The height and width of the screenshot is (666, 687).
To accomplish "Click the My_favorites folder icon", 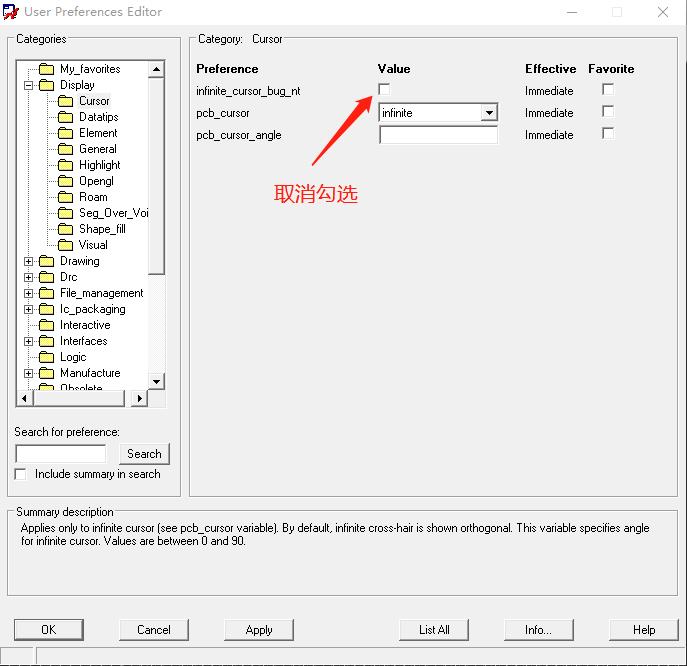I will click(46, 69).
